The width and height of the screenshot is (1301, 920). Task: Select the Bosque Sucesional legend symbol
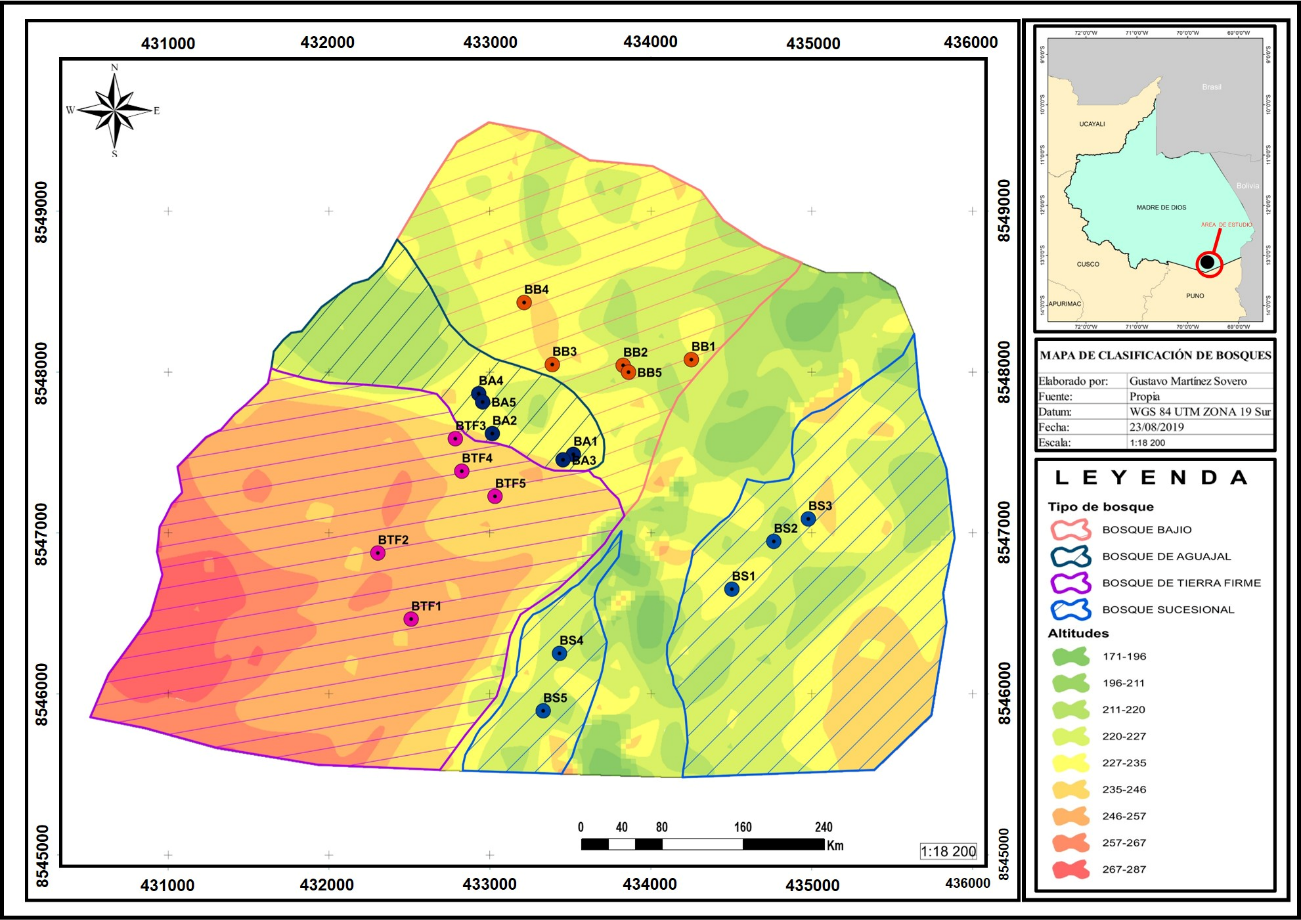pyautogui.click(x=1071, y=608)
